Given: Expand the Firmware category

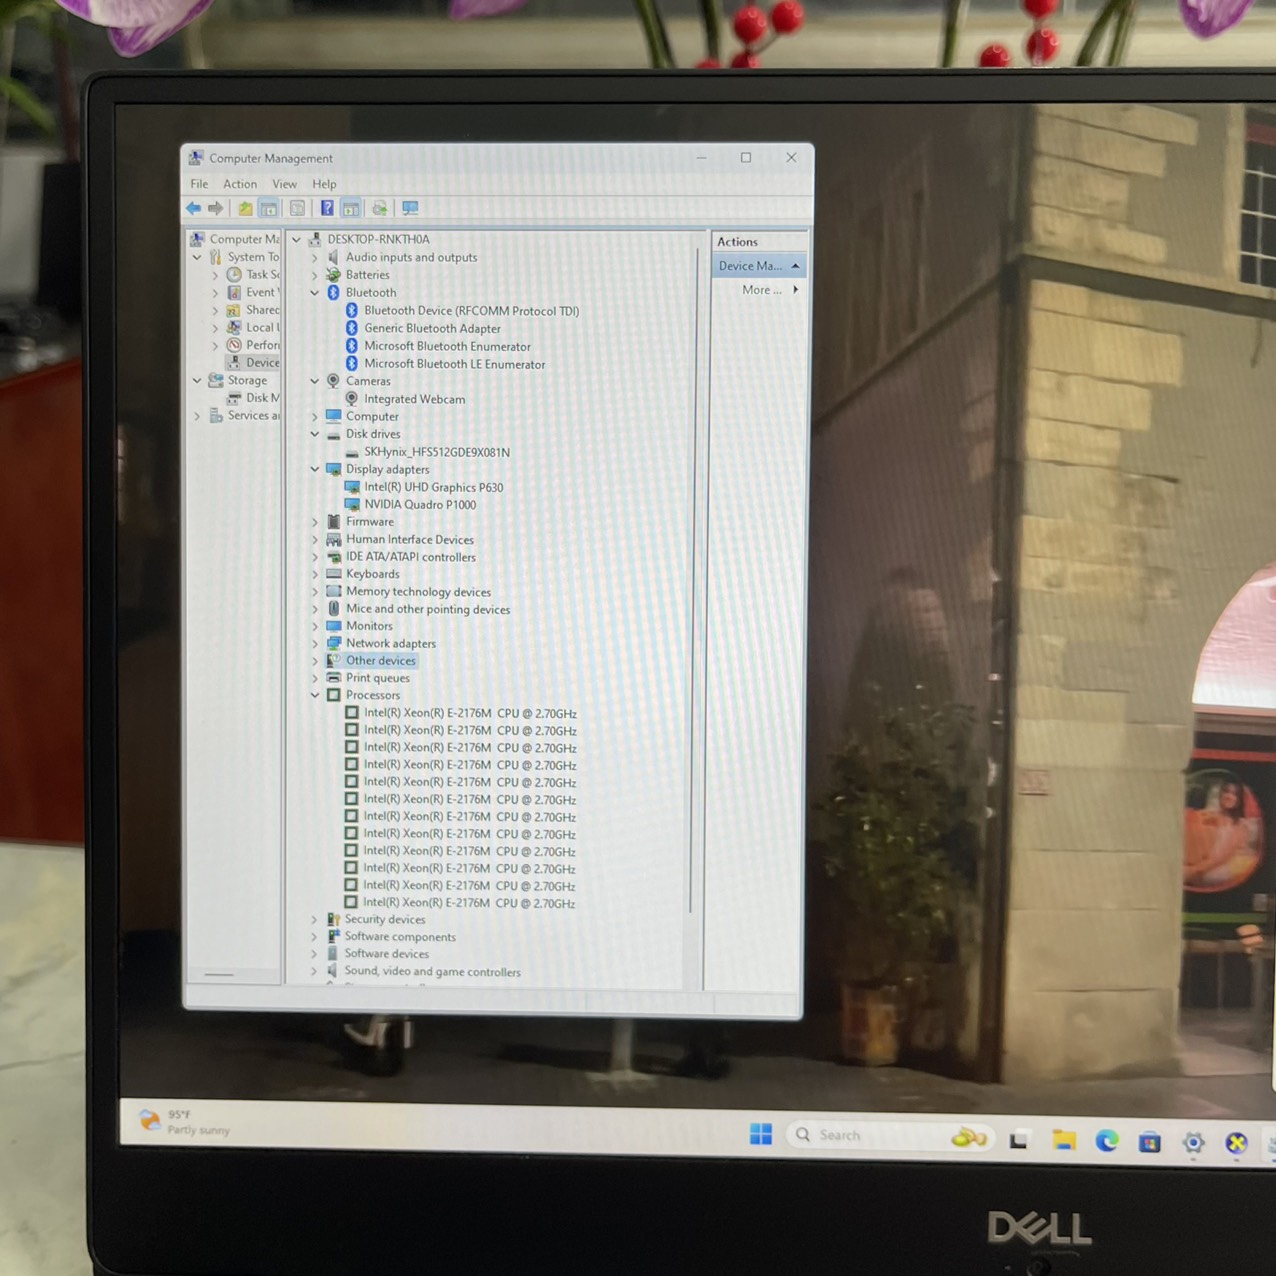Looking at the screenshot, I should (x=315, y=522).
